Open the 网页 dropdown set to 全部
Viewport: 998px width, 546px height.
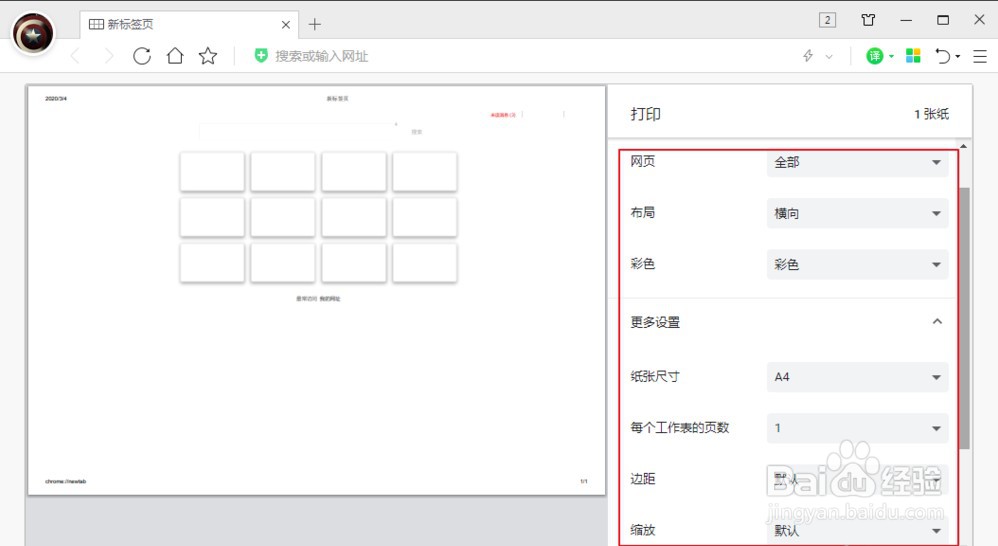coord(857,163)
